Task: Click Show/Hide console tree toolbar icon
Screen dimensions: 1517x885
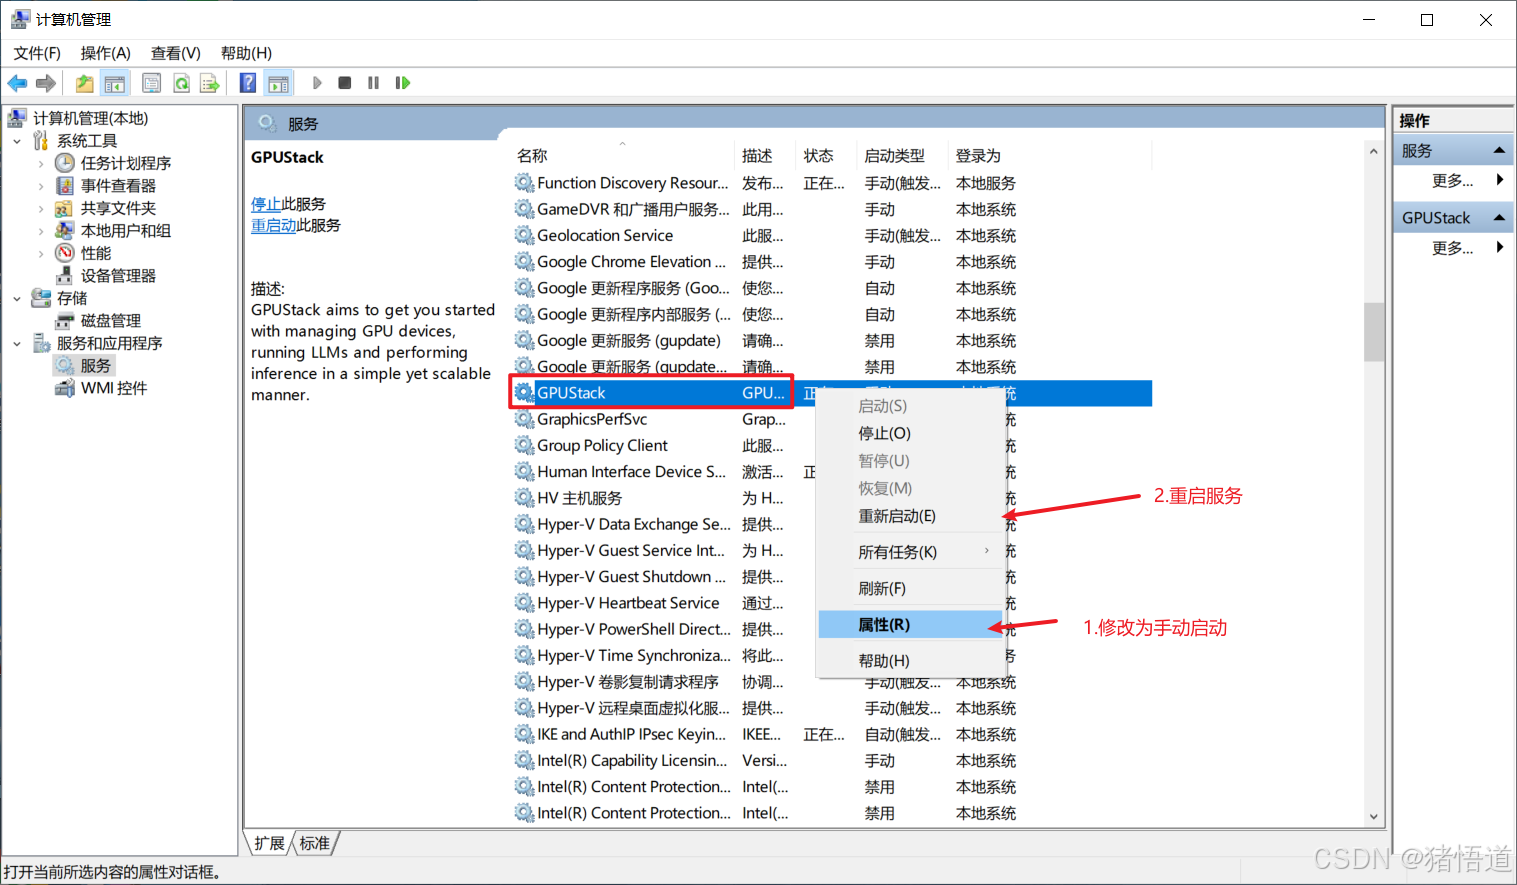Action: coord(115,83)
